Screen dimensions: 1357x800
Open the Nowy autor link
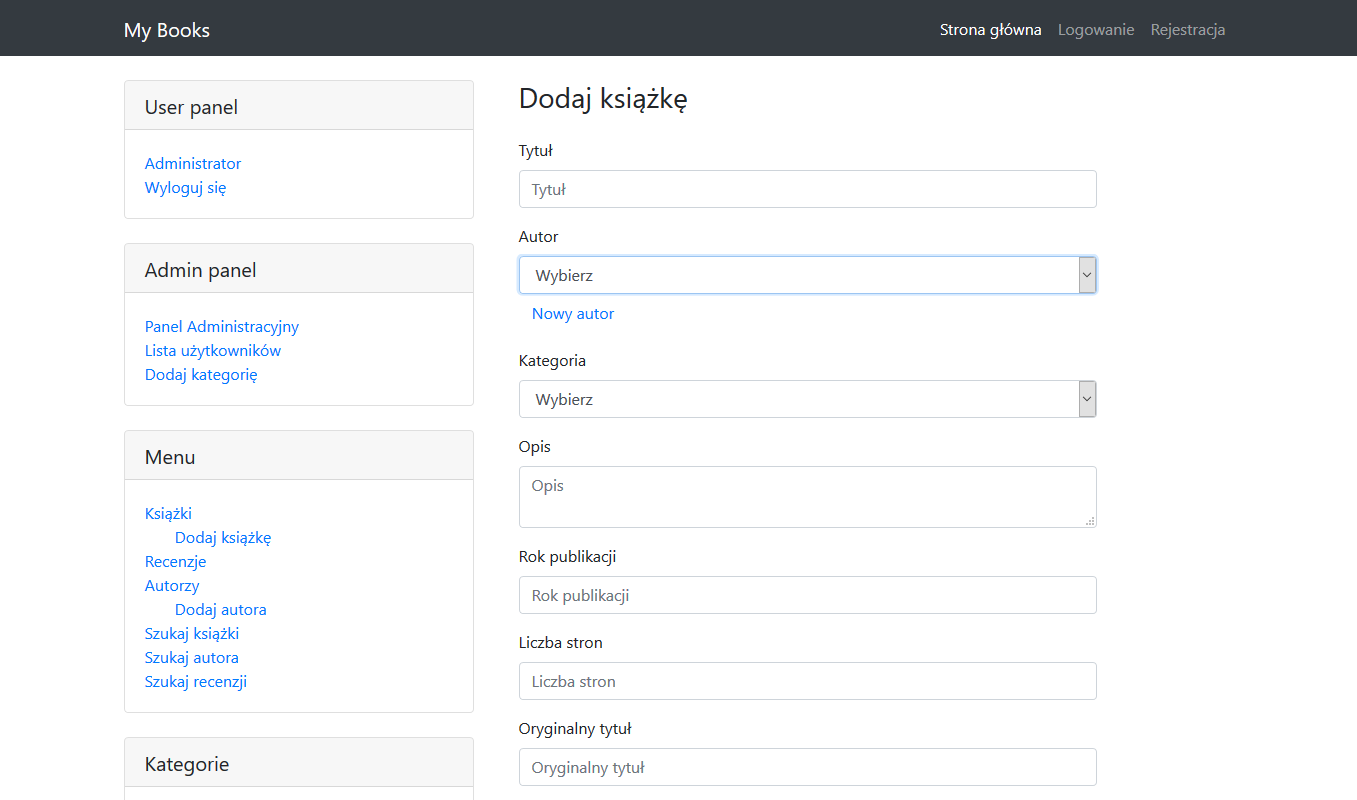[573, 314]
